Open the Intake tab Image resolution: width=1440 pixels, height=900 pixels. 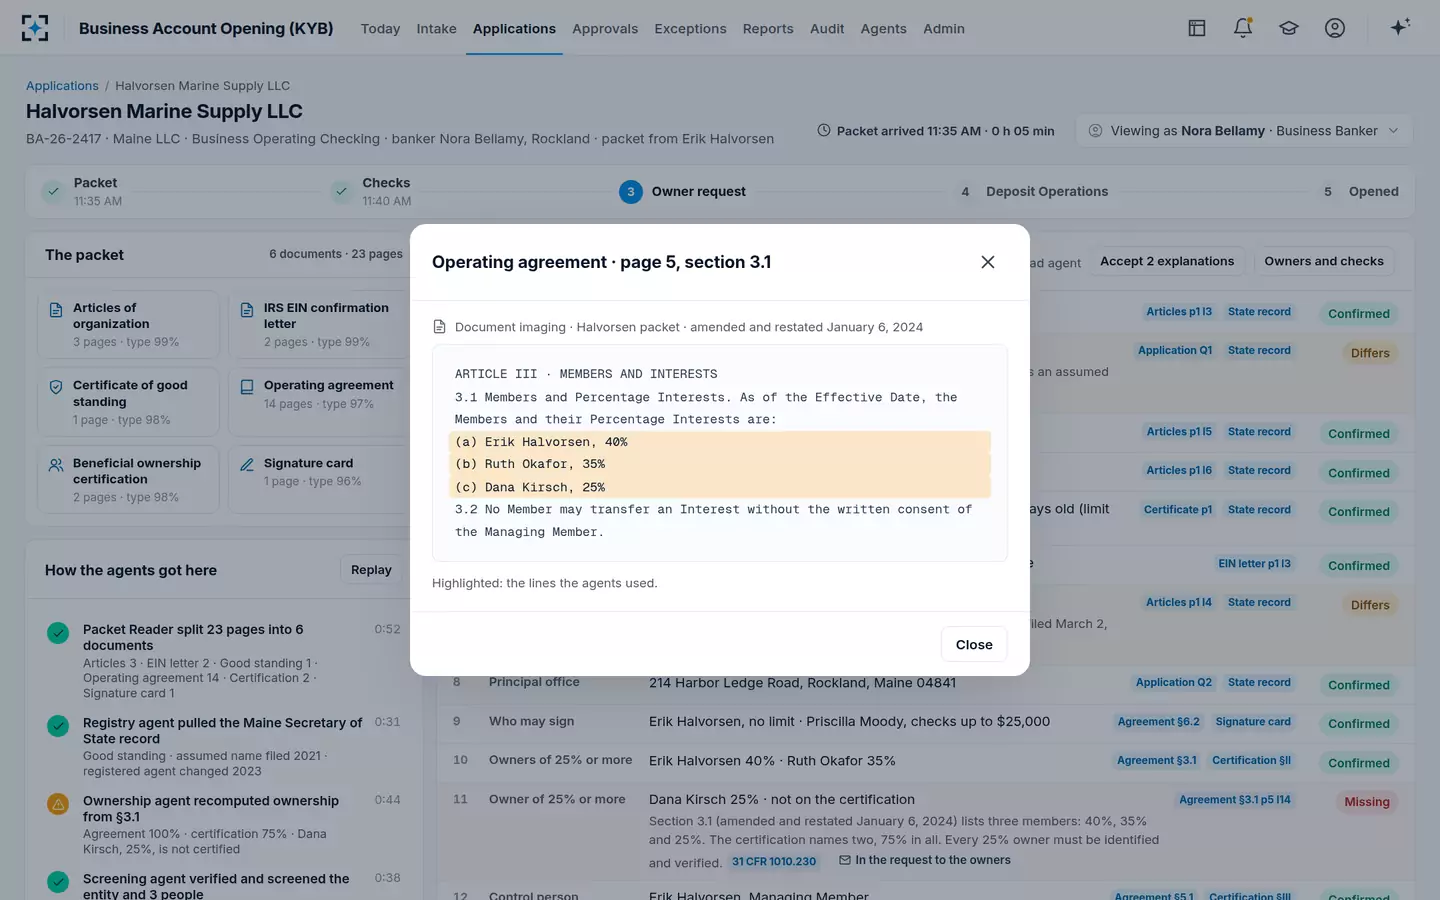[436, 29]
